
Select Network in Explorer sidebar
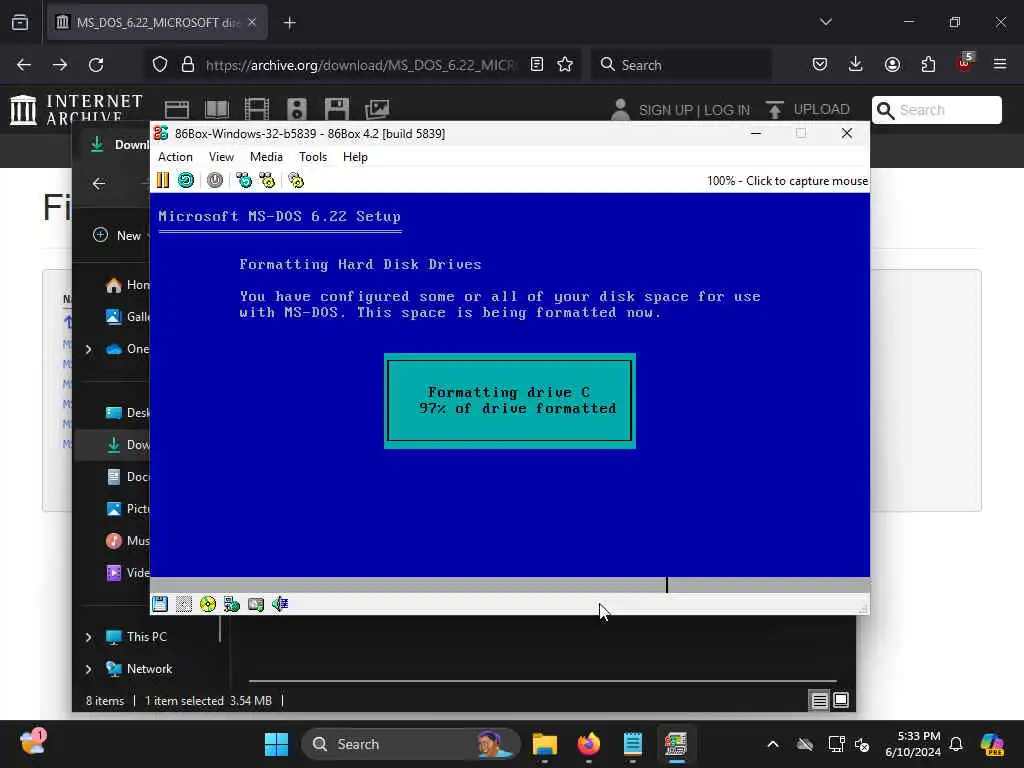click(x=139, y=669)
